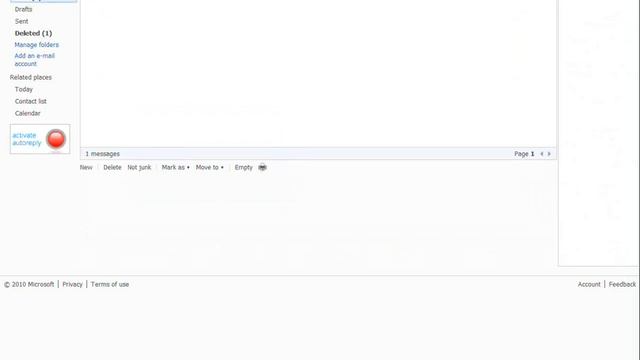Viewport: 640px width, 360px height.
Task: Open the Account link in footer
Action: point(589,284)
